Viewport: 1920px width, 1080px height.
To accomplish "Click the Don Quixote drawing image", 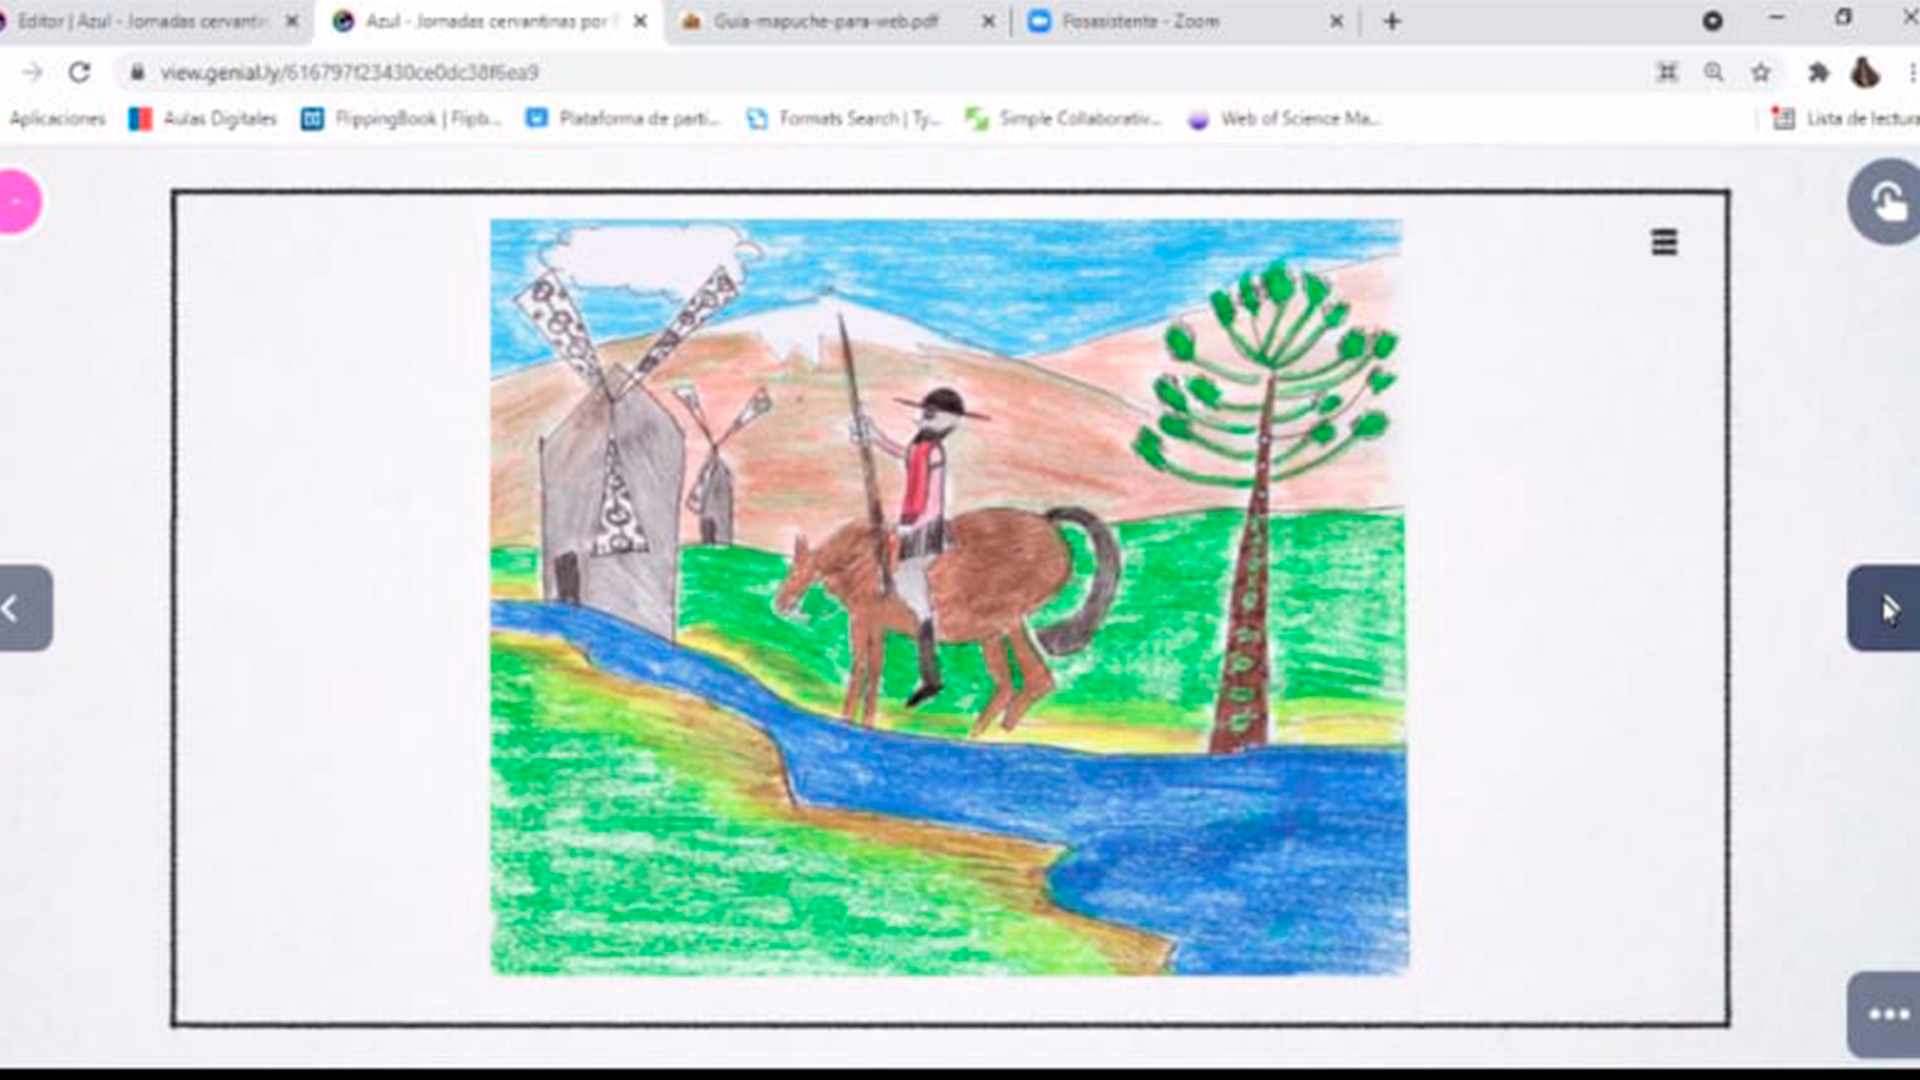I will click(948, 597).
